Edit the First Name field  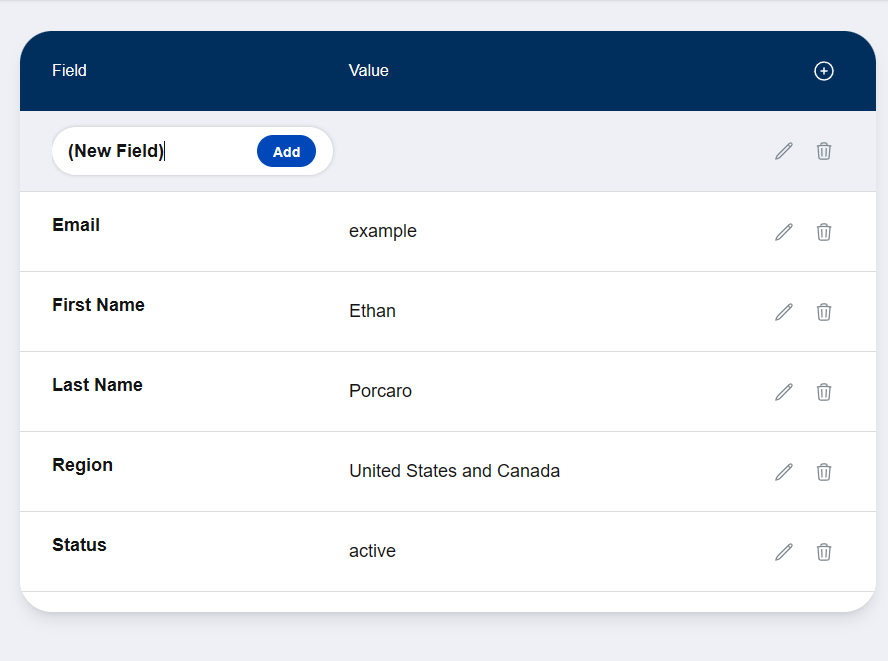click(x=783, y=311)
